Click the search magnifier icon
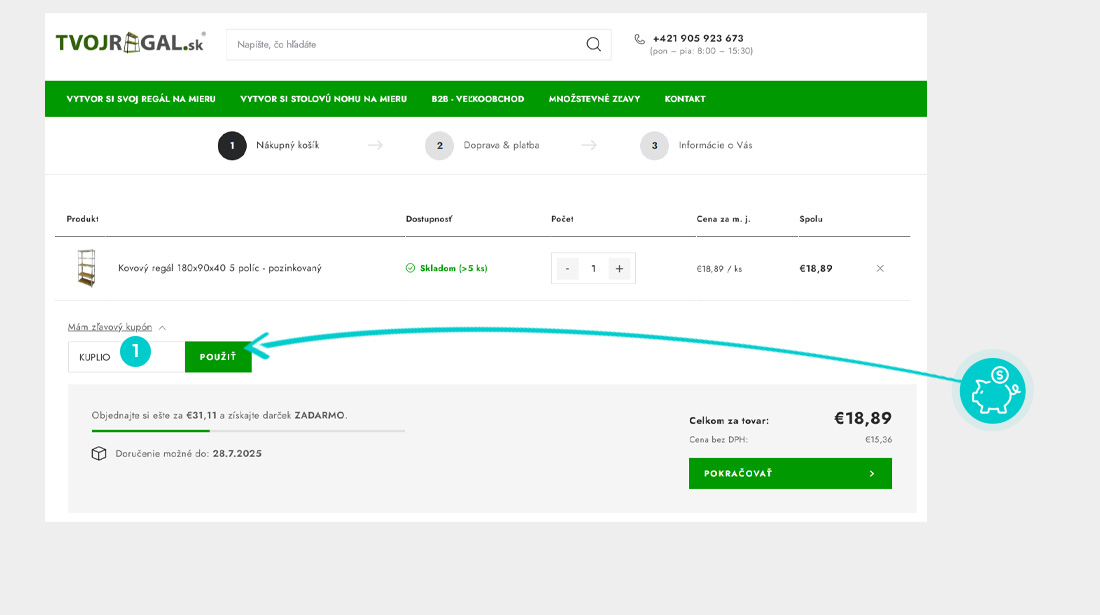Viewport: 1100px width, 615px height. (593, 44)
